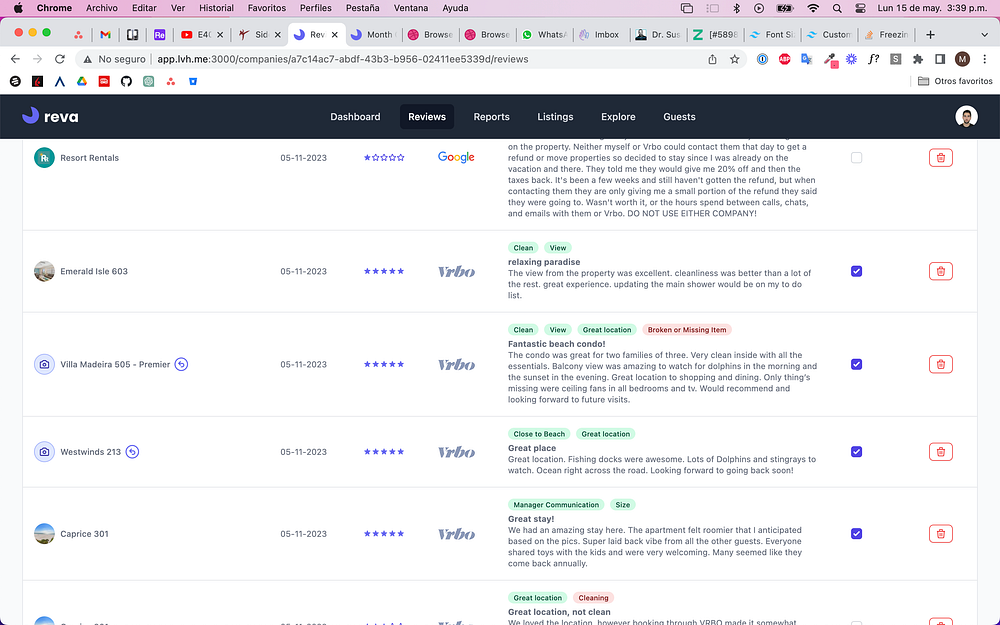Open the Reviews page
Viewport: 1000px width, 625px height.
point(427,117)
